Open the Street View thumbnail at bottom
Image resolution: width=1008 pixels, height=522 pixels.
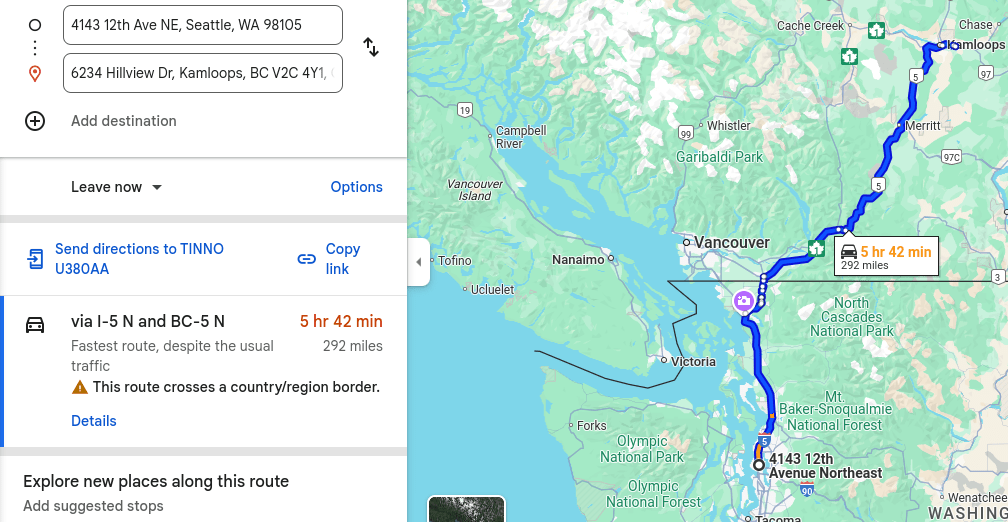[466, 509]
